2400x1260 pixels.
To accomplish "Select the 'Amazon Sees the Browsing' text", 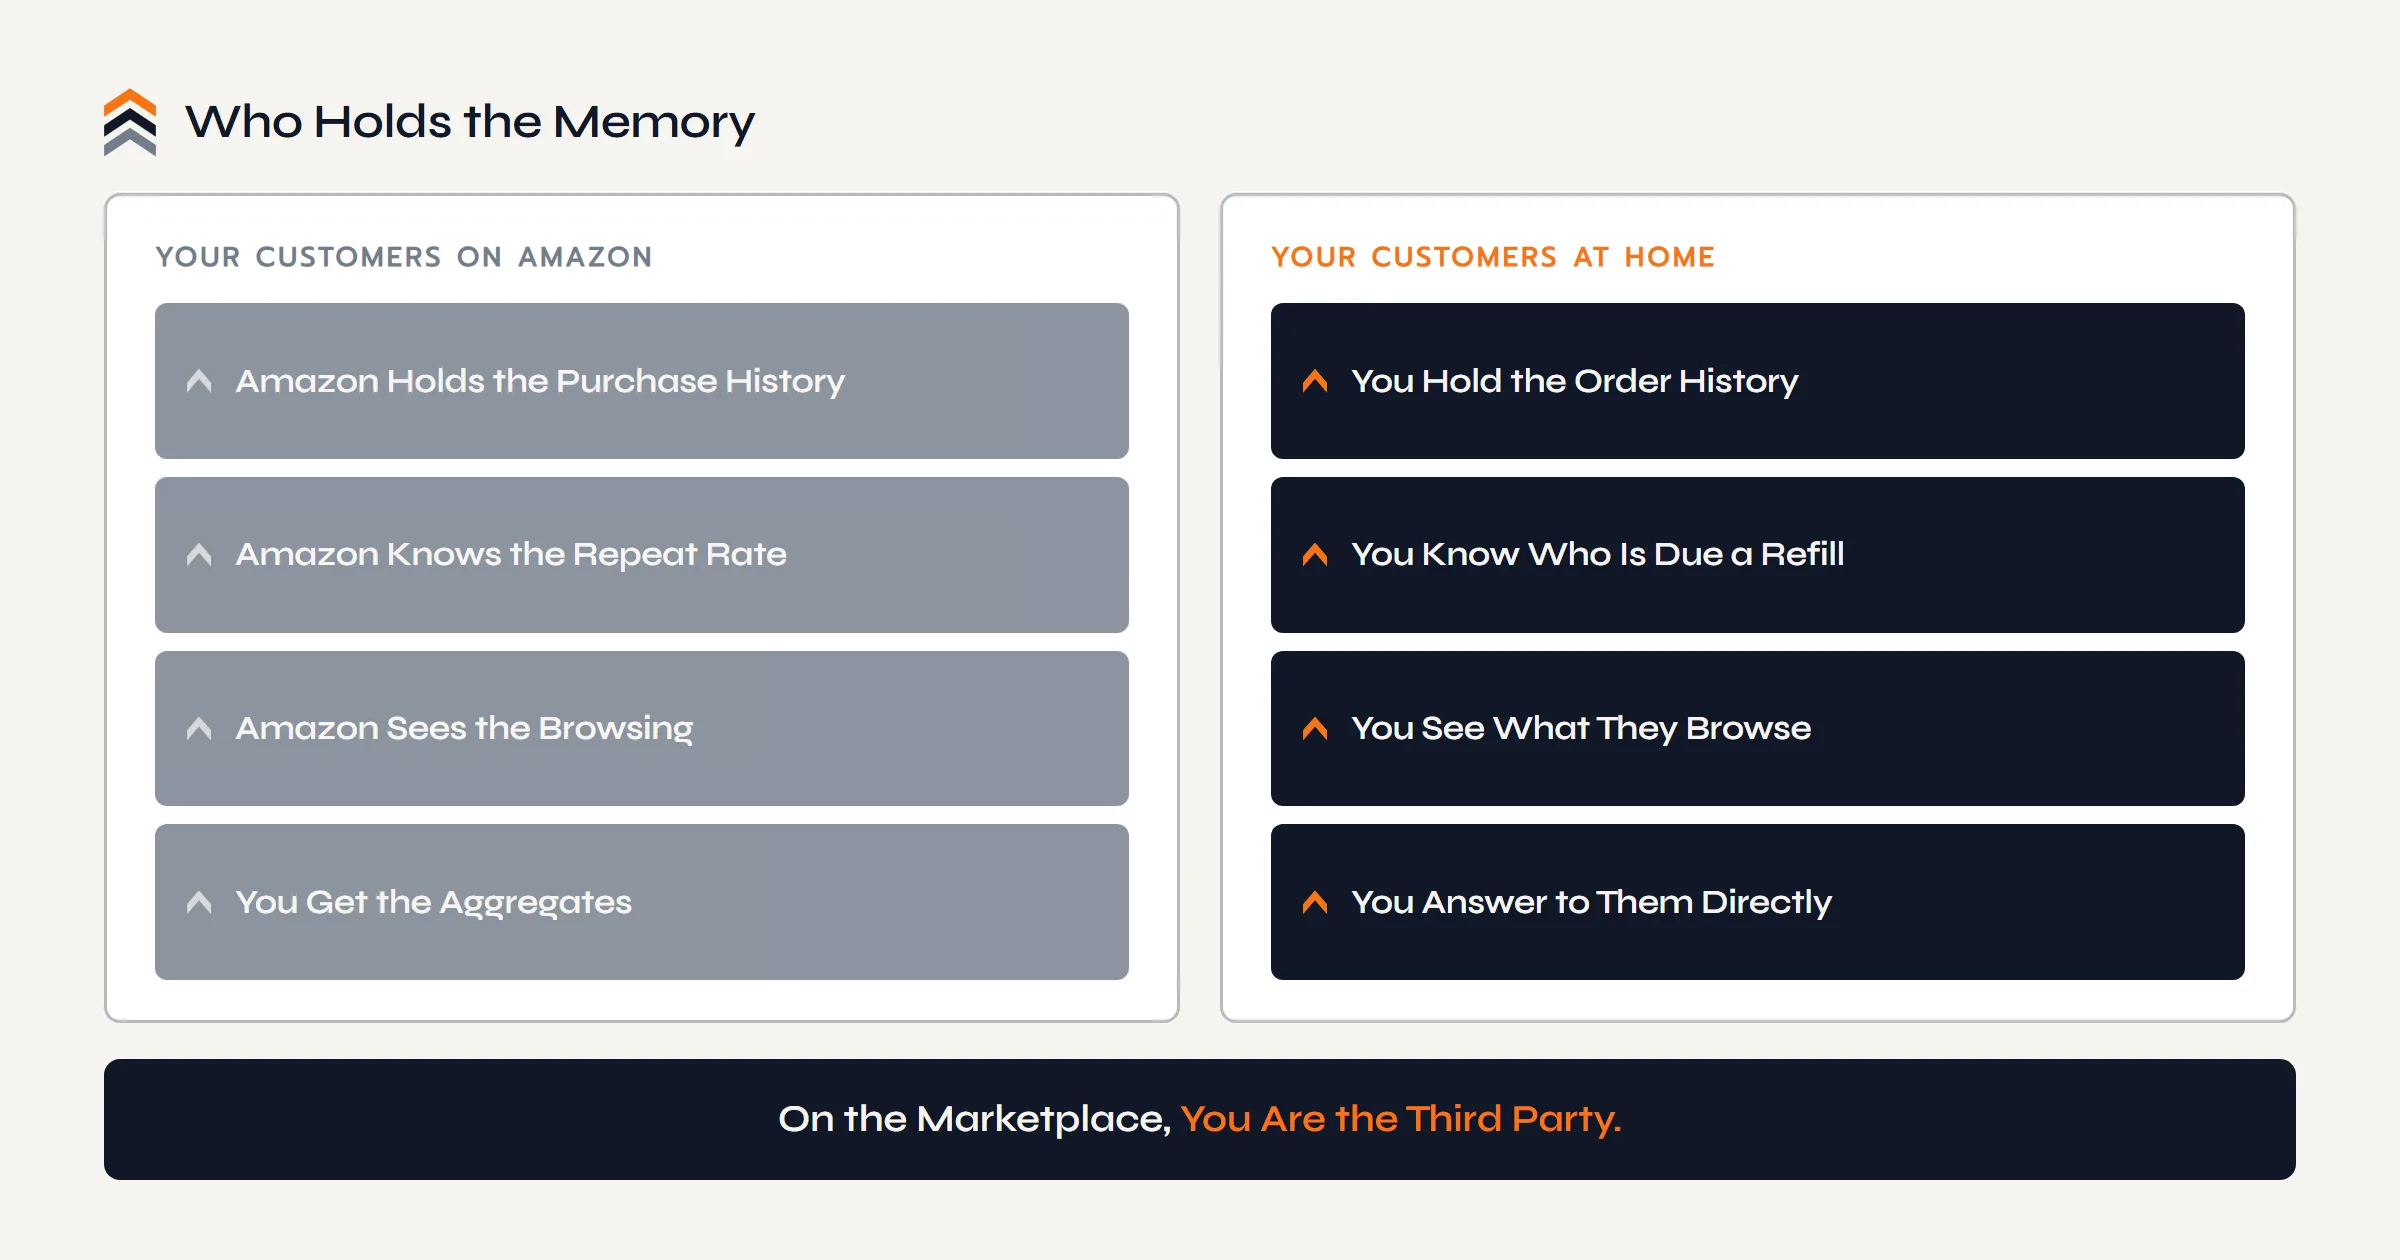I will point(464,729).
